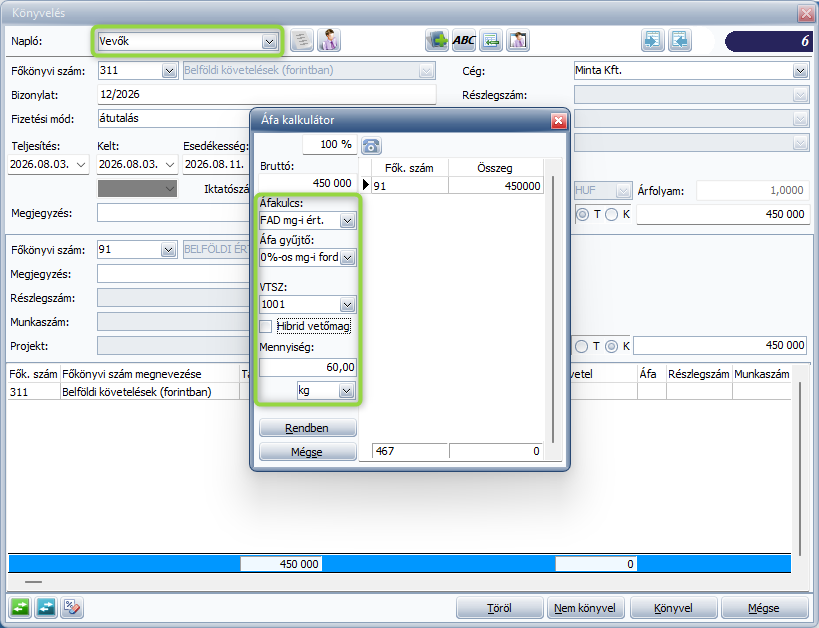Click the Bizonylat field showing 12/2026
This screenshot has height=628, width=819.
coord(267,95)
